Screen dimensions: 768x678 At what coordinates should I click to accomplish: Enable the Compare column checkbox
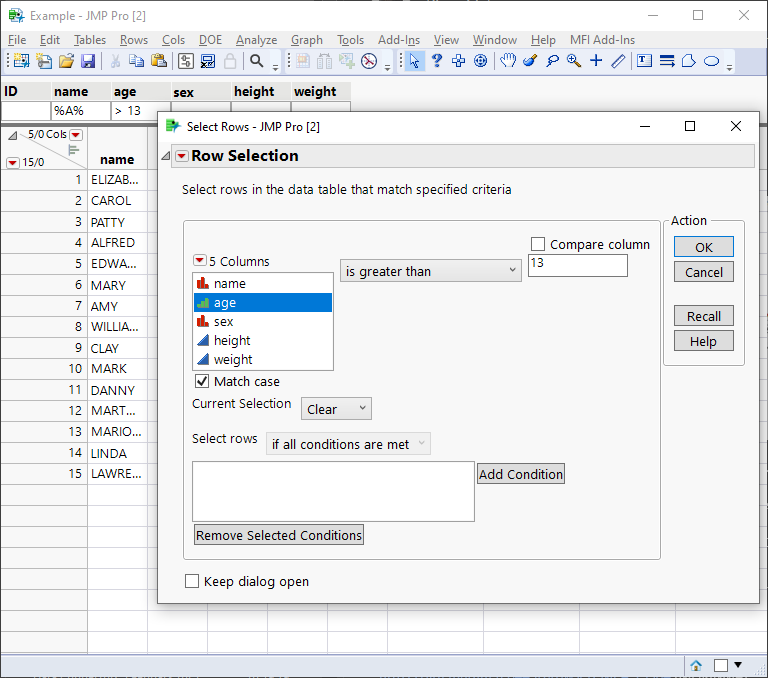point(538,244)
